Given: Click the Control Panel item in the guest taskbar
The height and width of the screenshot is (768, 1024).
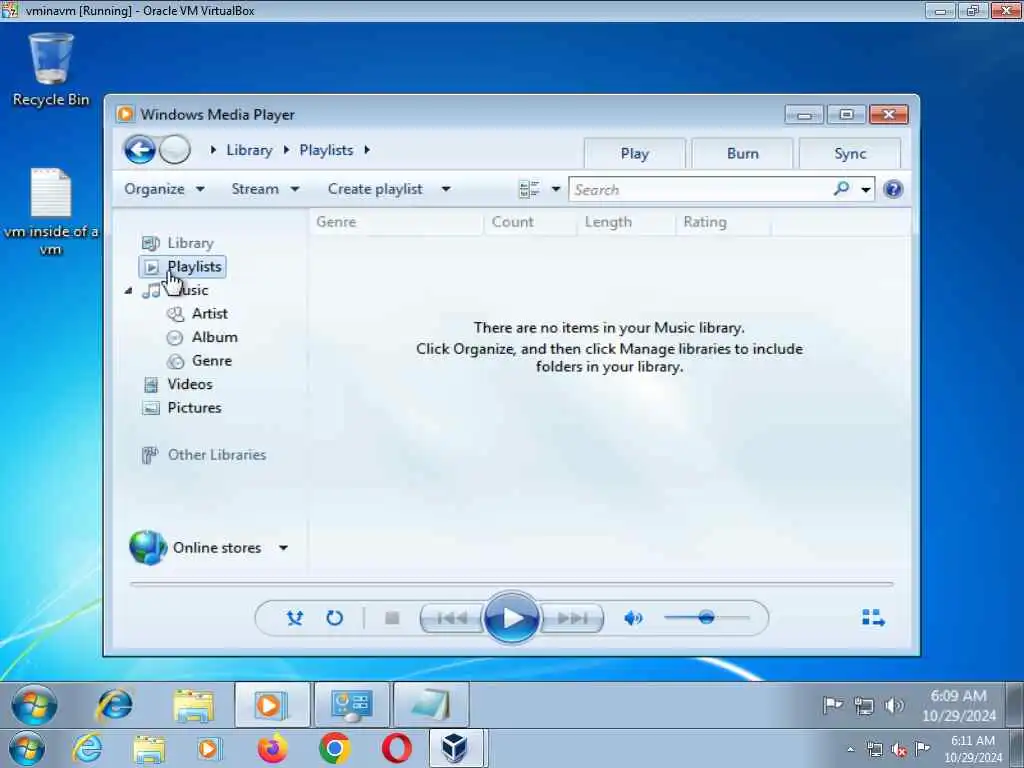Looking at the screenshot, I should (x=352, y=705).
